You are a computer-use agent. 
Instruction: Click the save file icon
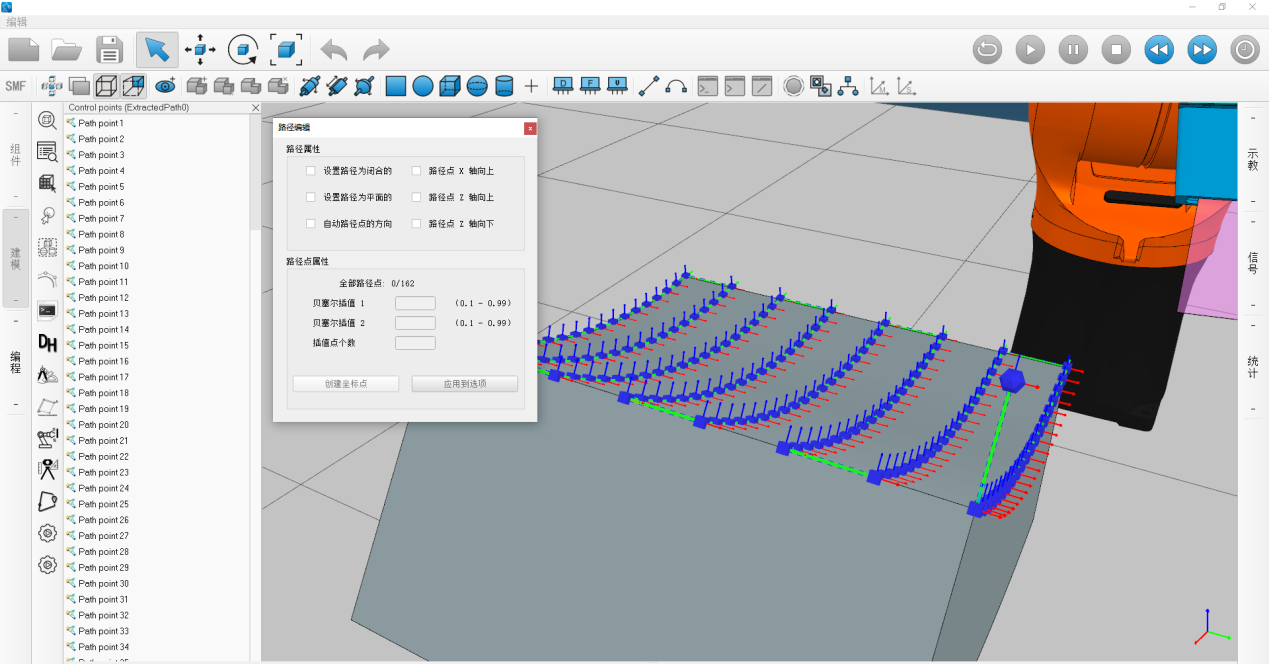(109, 49)
